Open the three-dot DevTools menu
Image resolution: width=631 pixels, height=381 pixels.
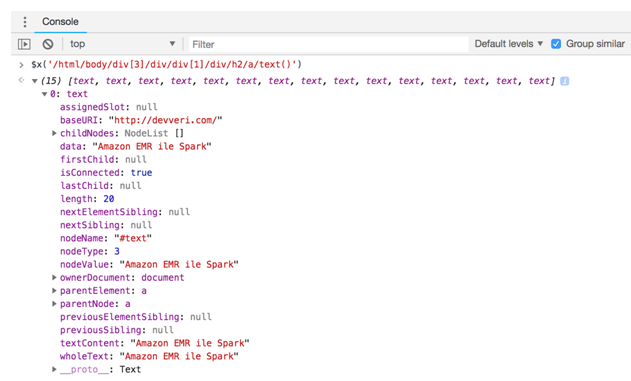point(25,22)
